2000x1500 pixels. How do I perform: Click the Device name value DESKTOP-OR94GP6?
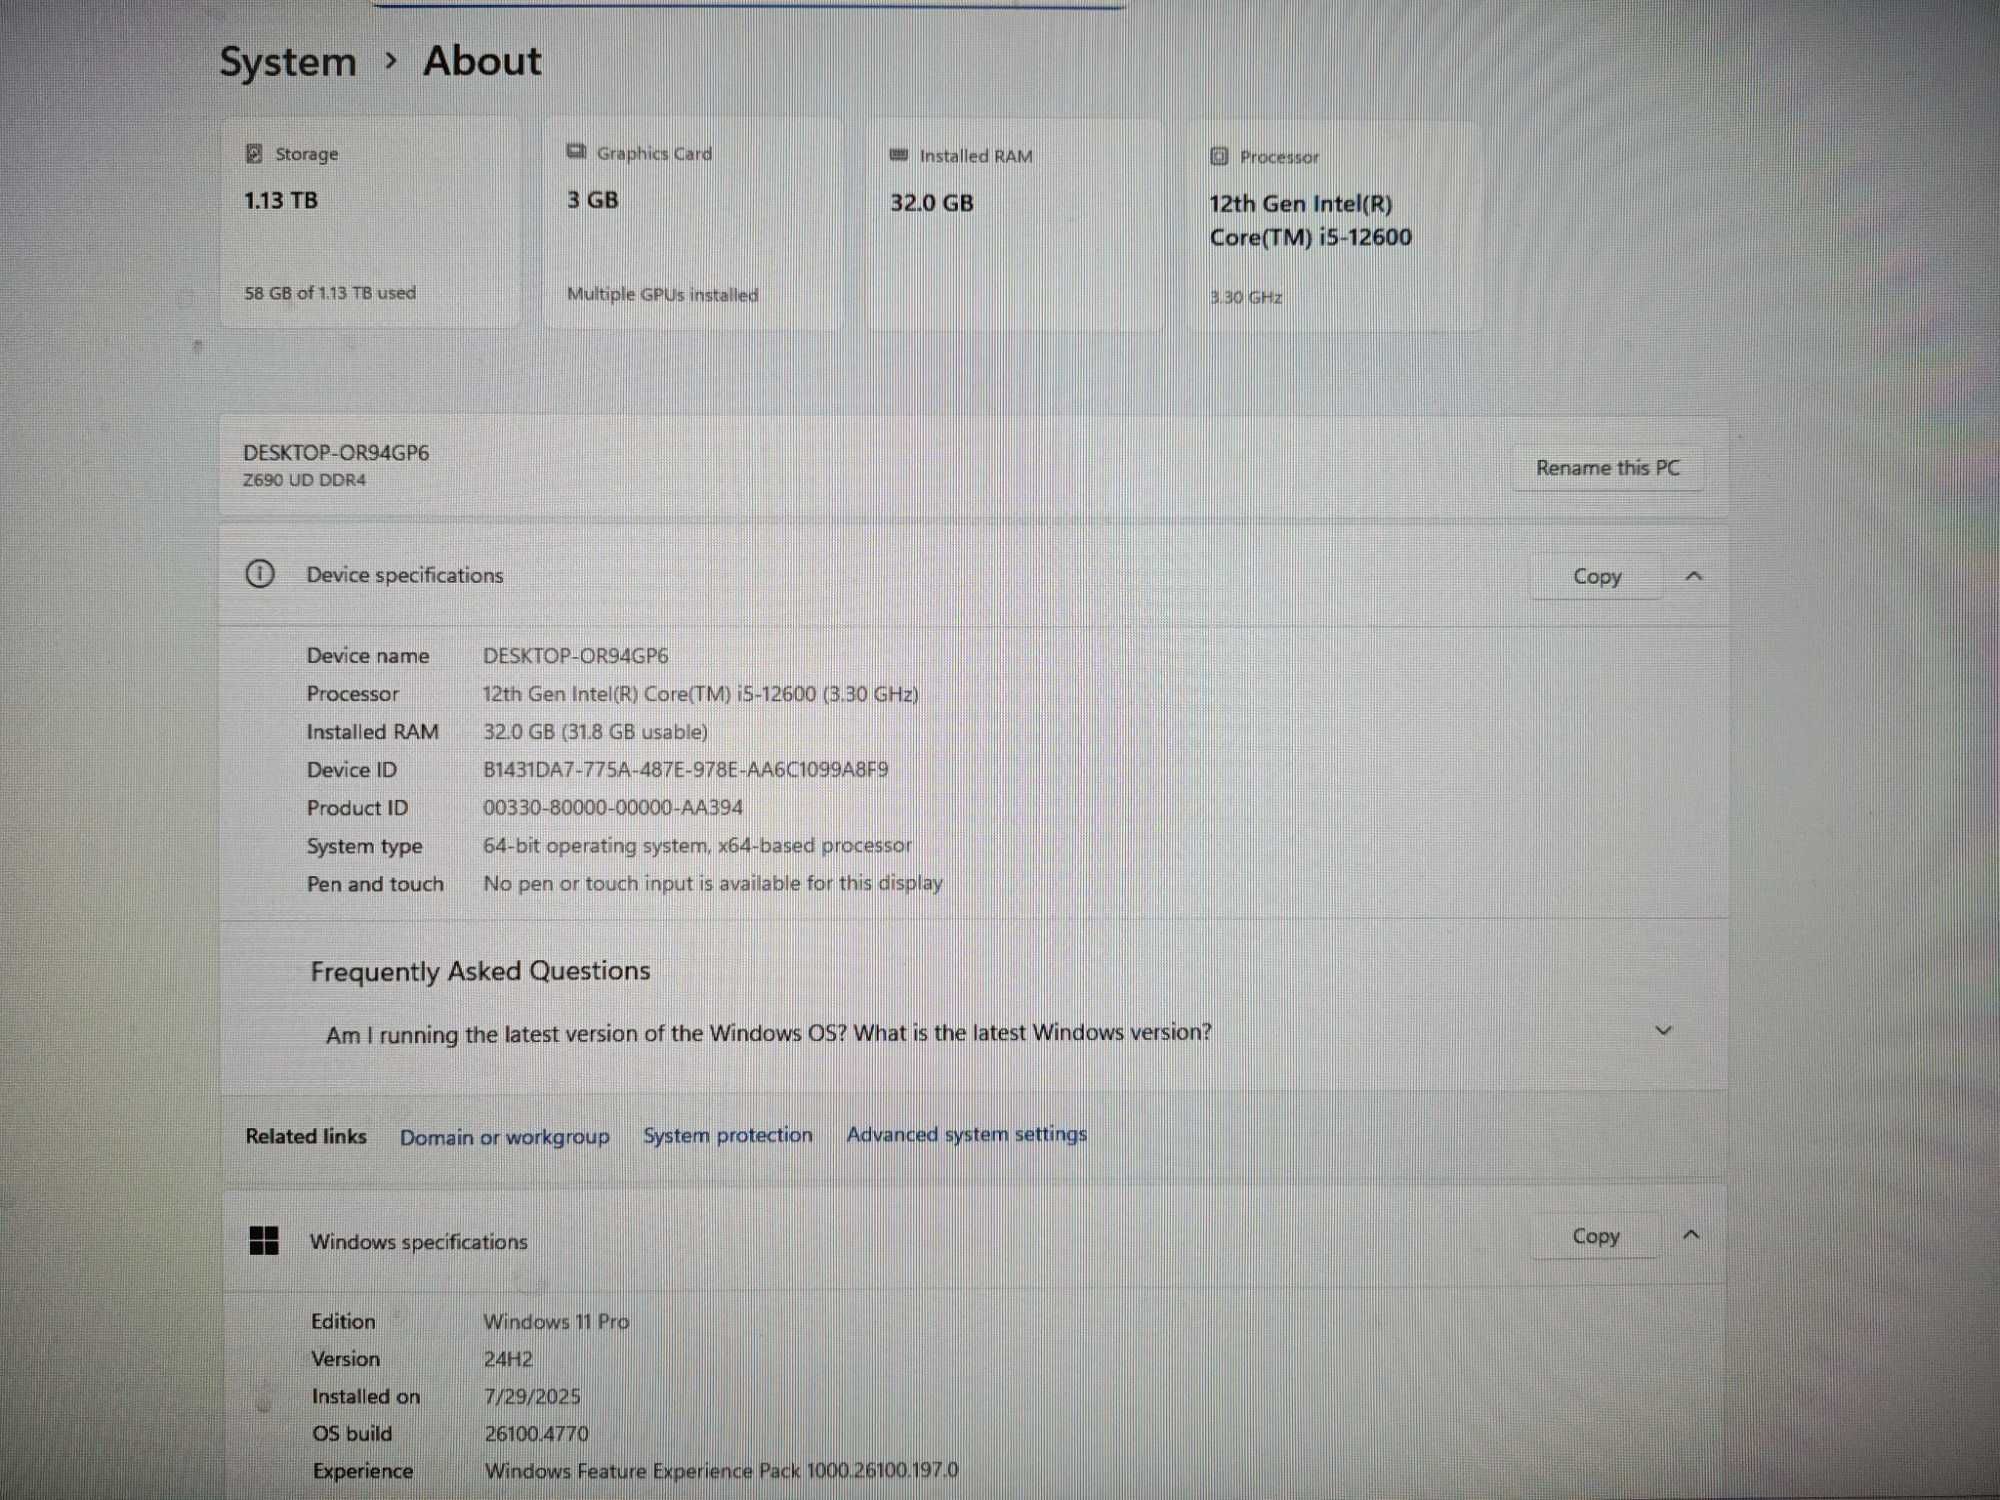click(575, 656)
